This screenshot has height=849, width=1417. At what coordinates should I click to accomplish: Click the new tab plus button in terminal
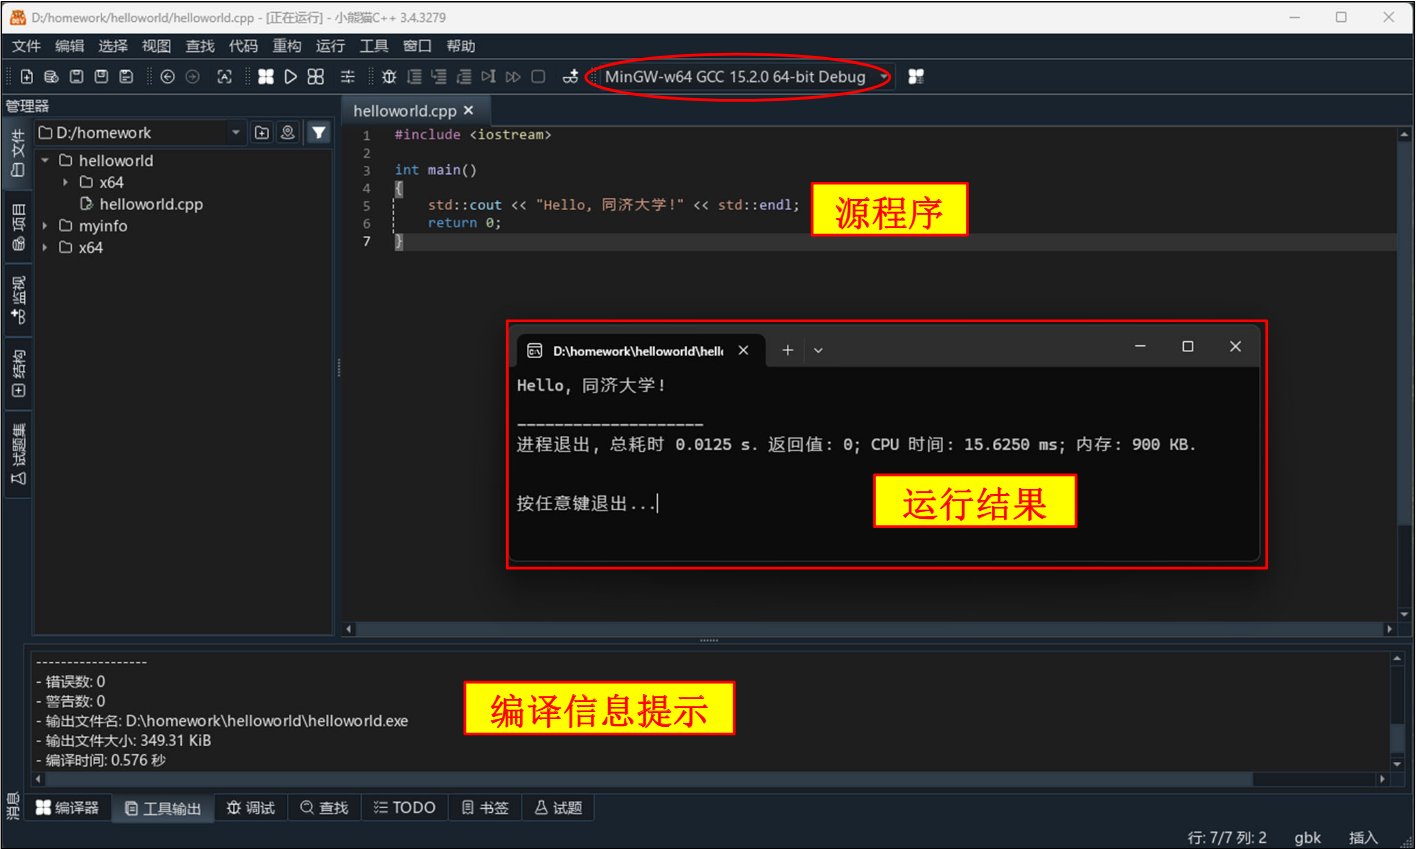pos(787,349)
